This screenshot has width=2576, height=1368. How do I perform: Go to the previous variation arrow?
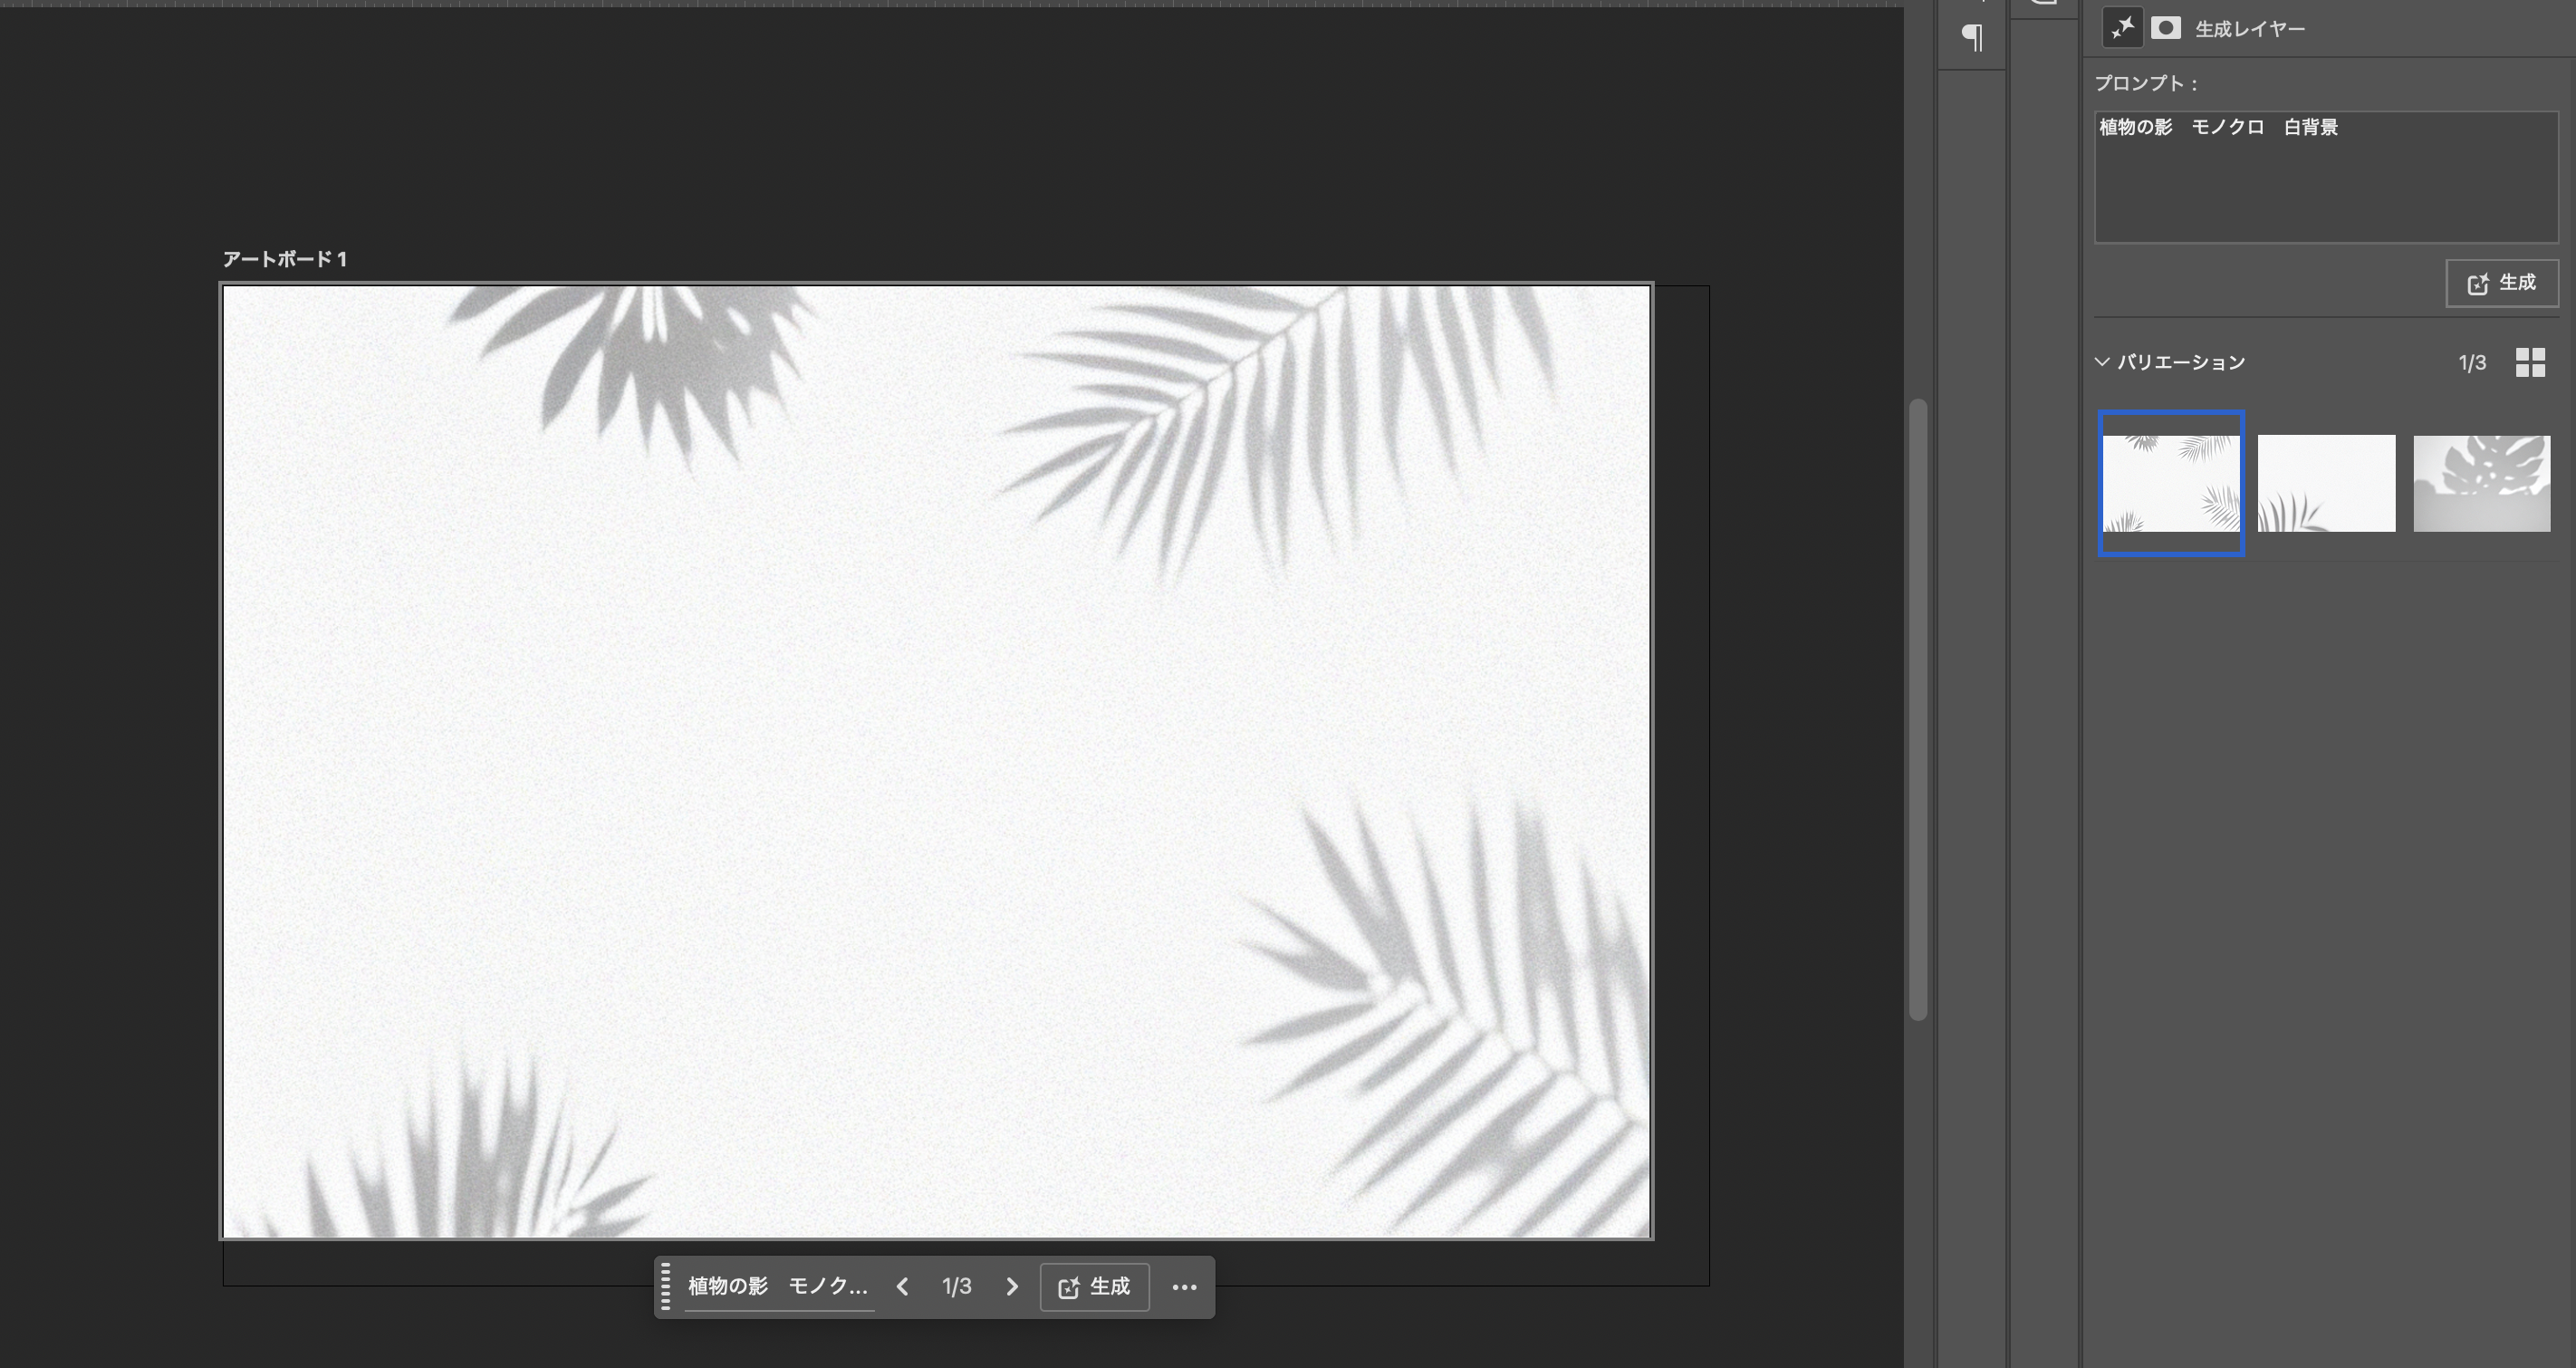[902, 1287]
